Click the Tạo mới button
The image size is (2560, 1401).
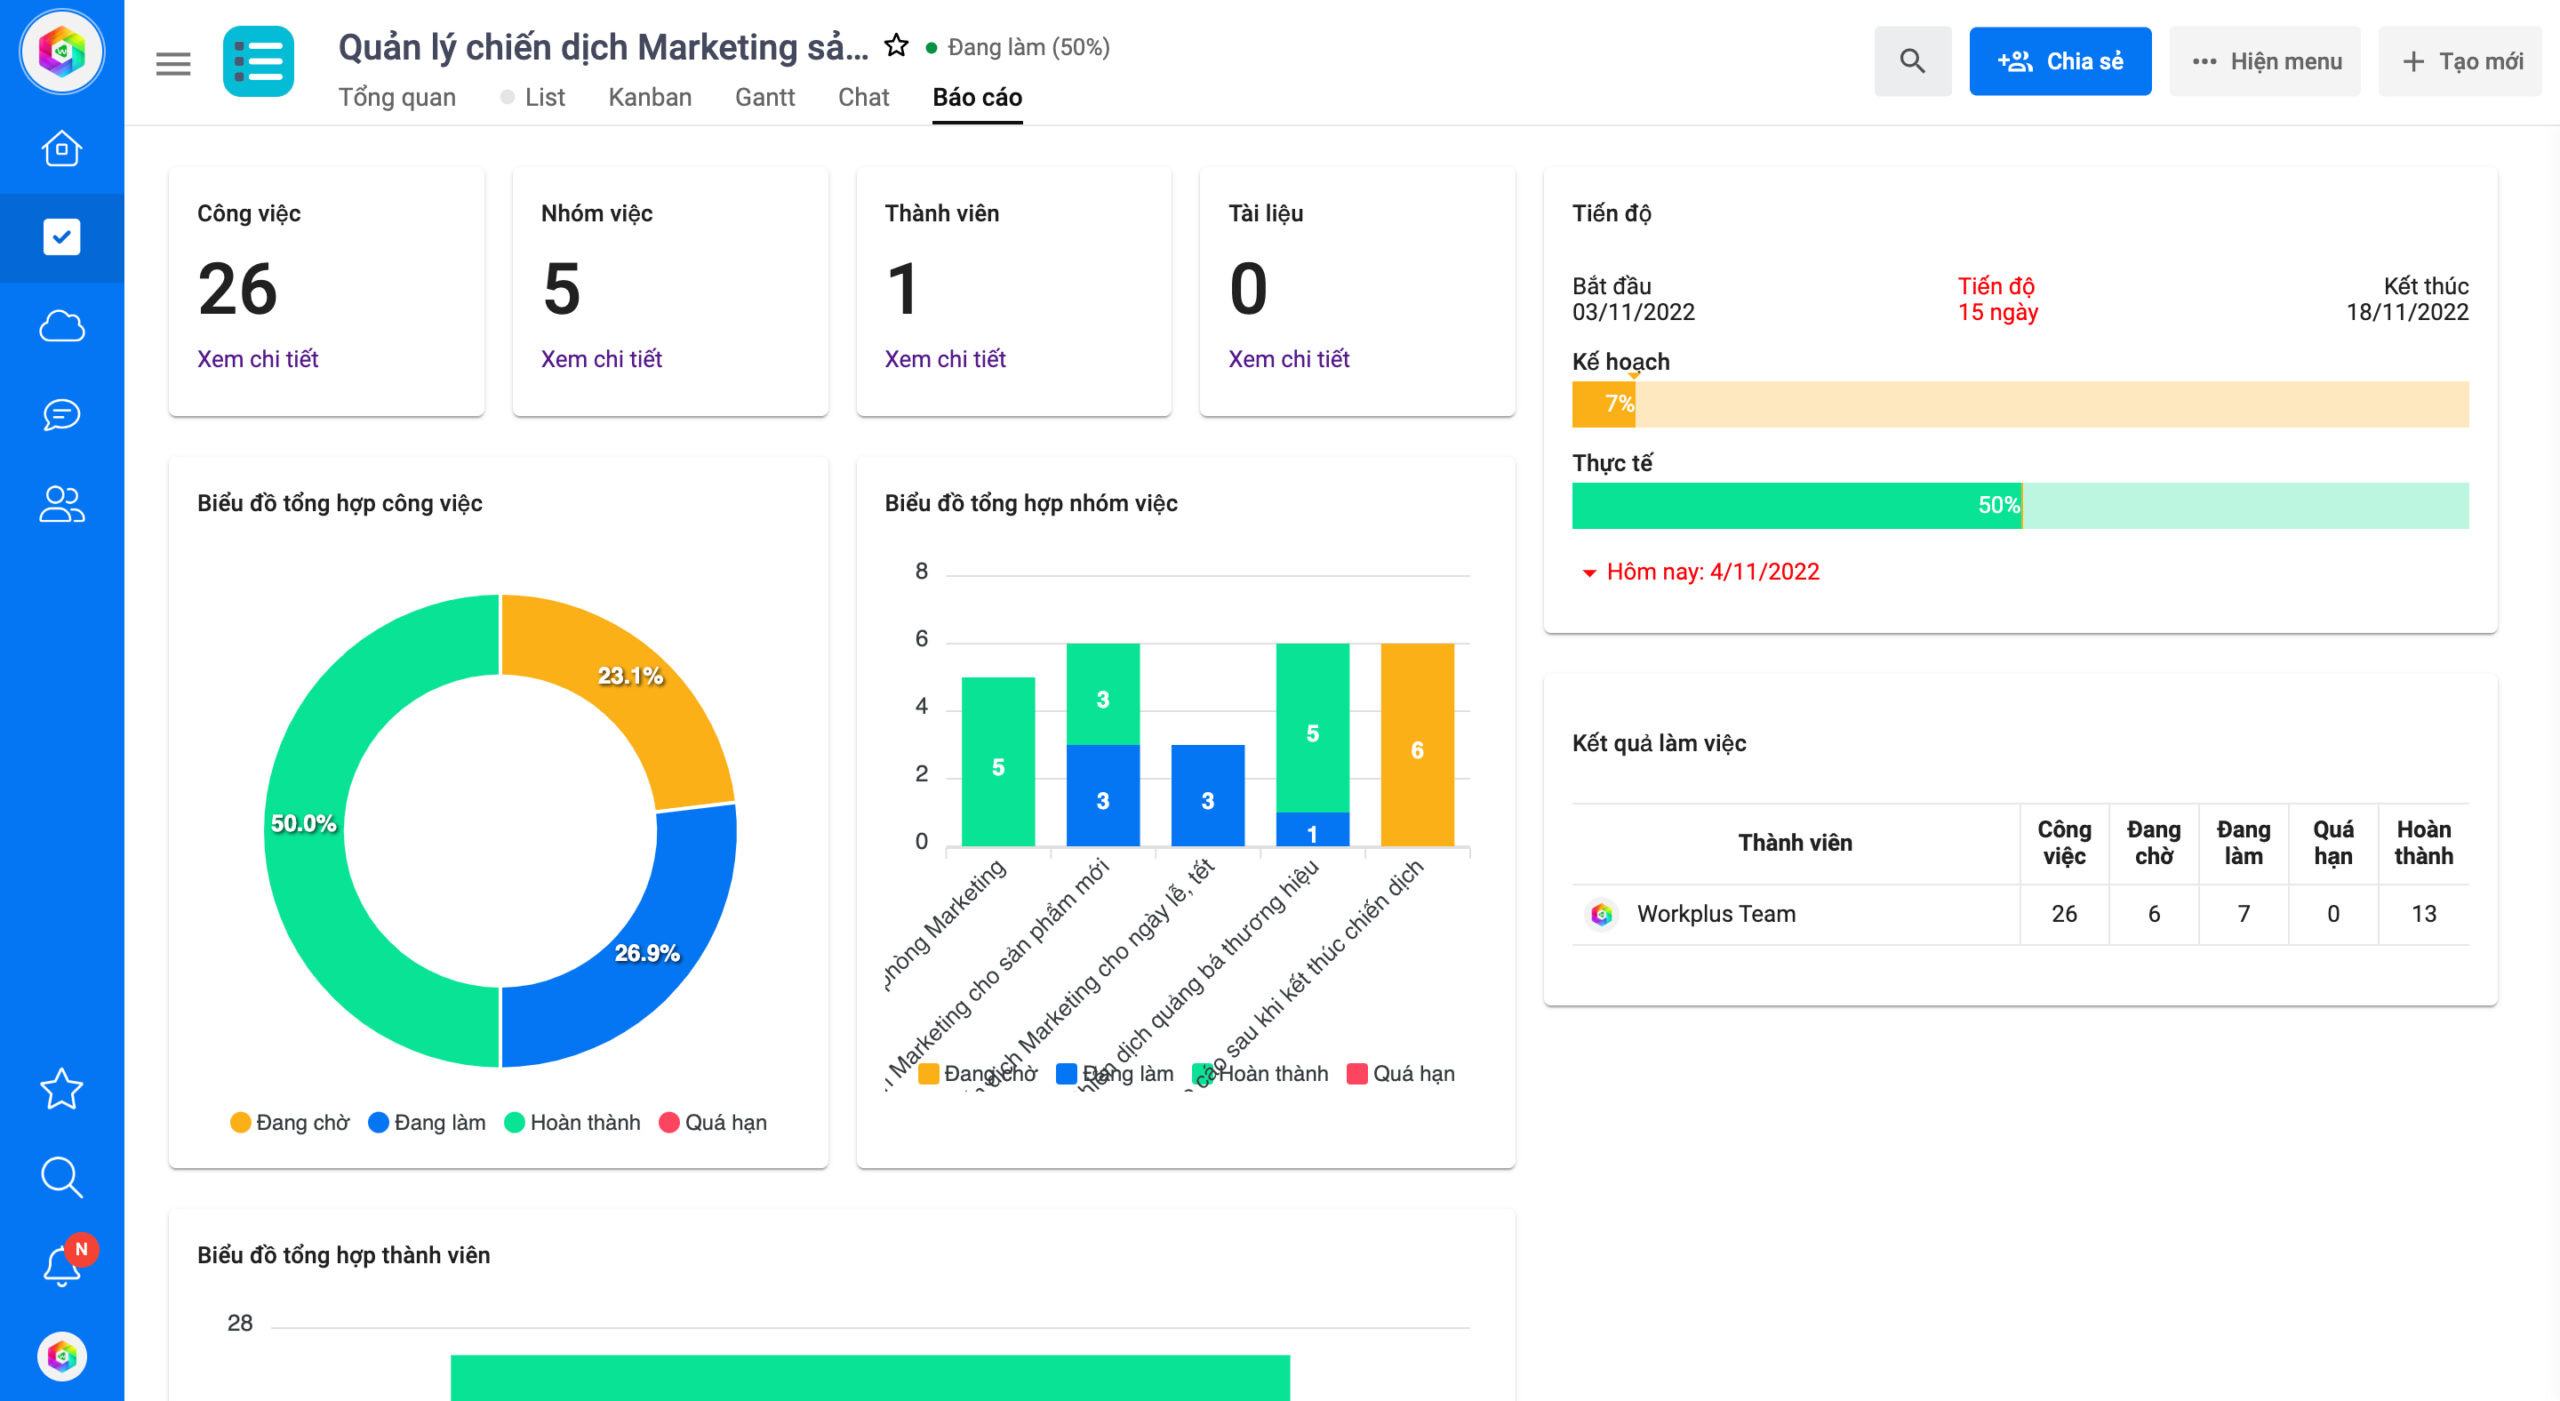click(2460, 61)
